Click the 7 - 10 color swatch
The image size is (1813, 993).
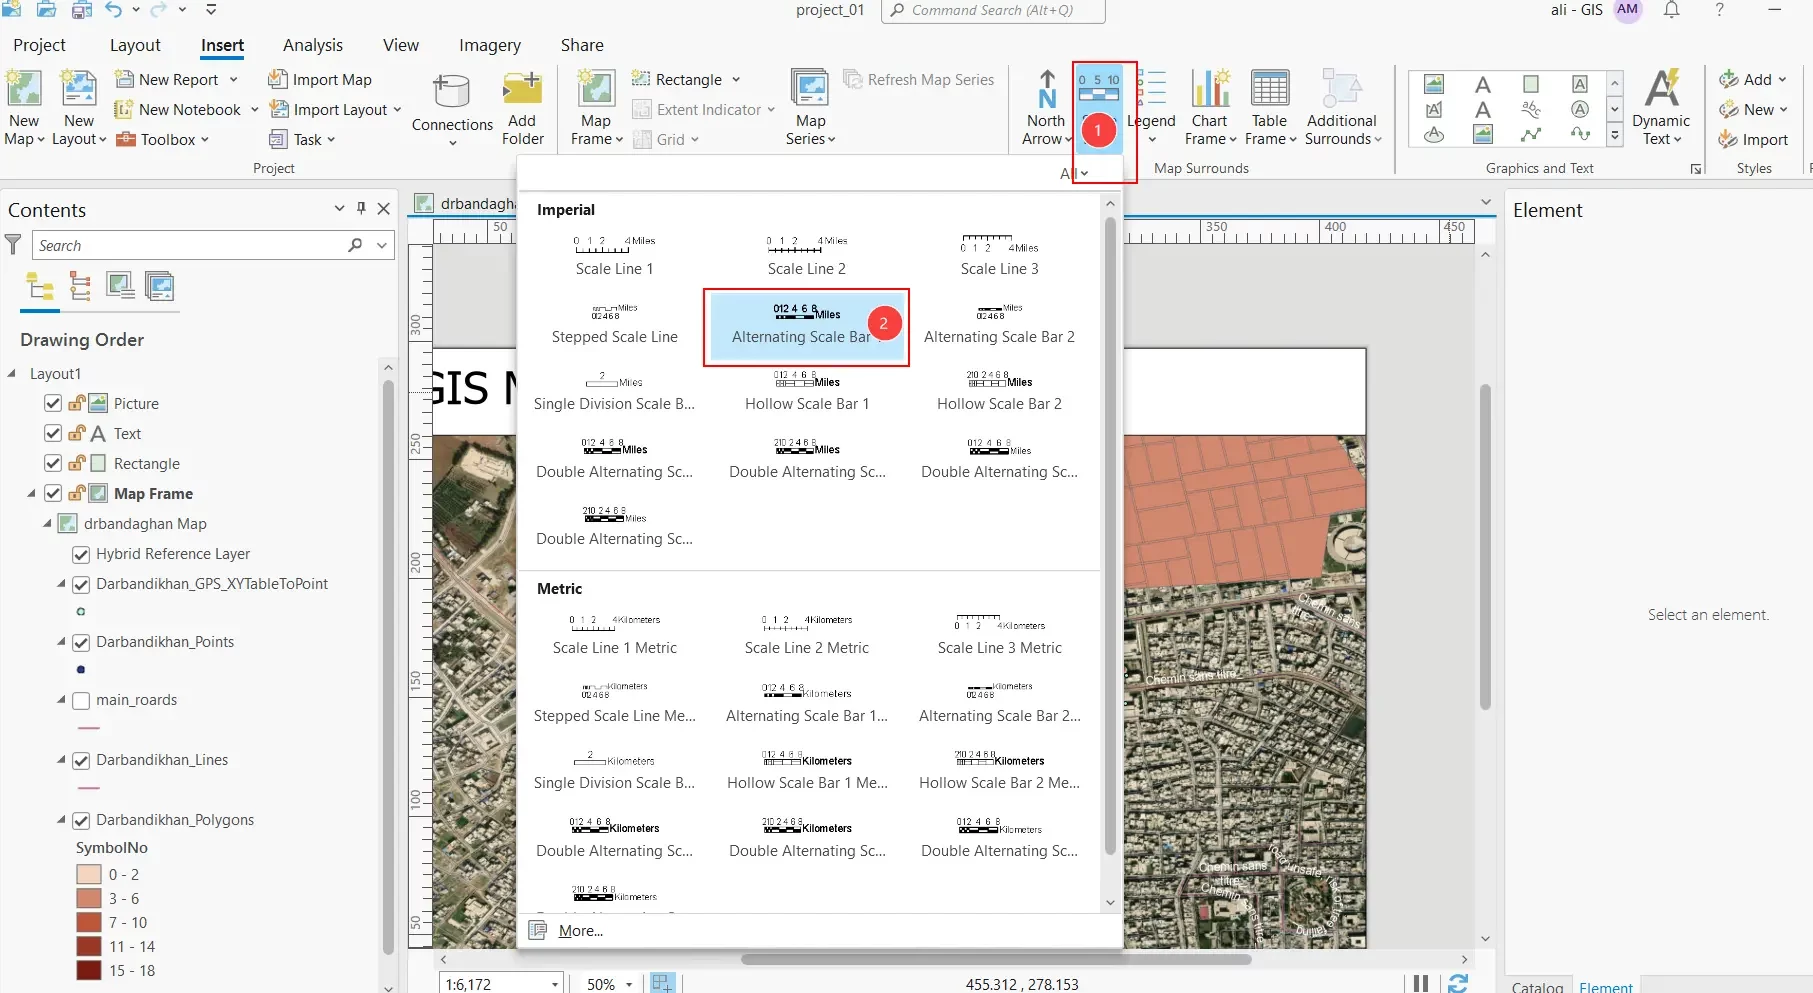click(89, 922)
